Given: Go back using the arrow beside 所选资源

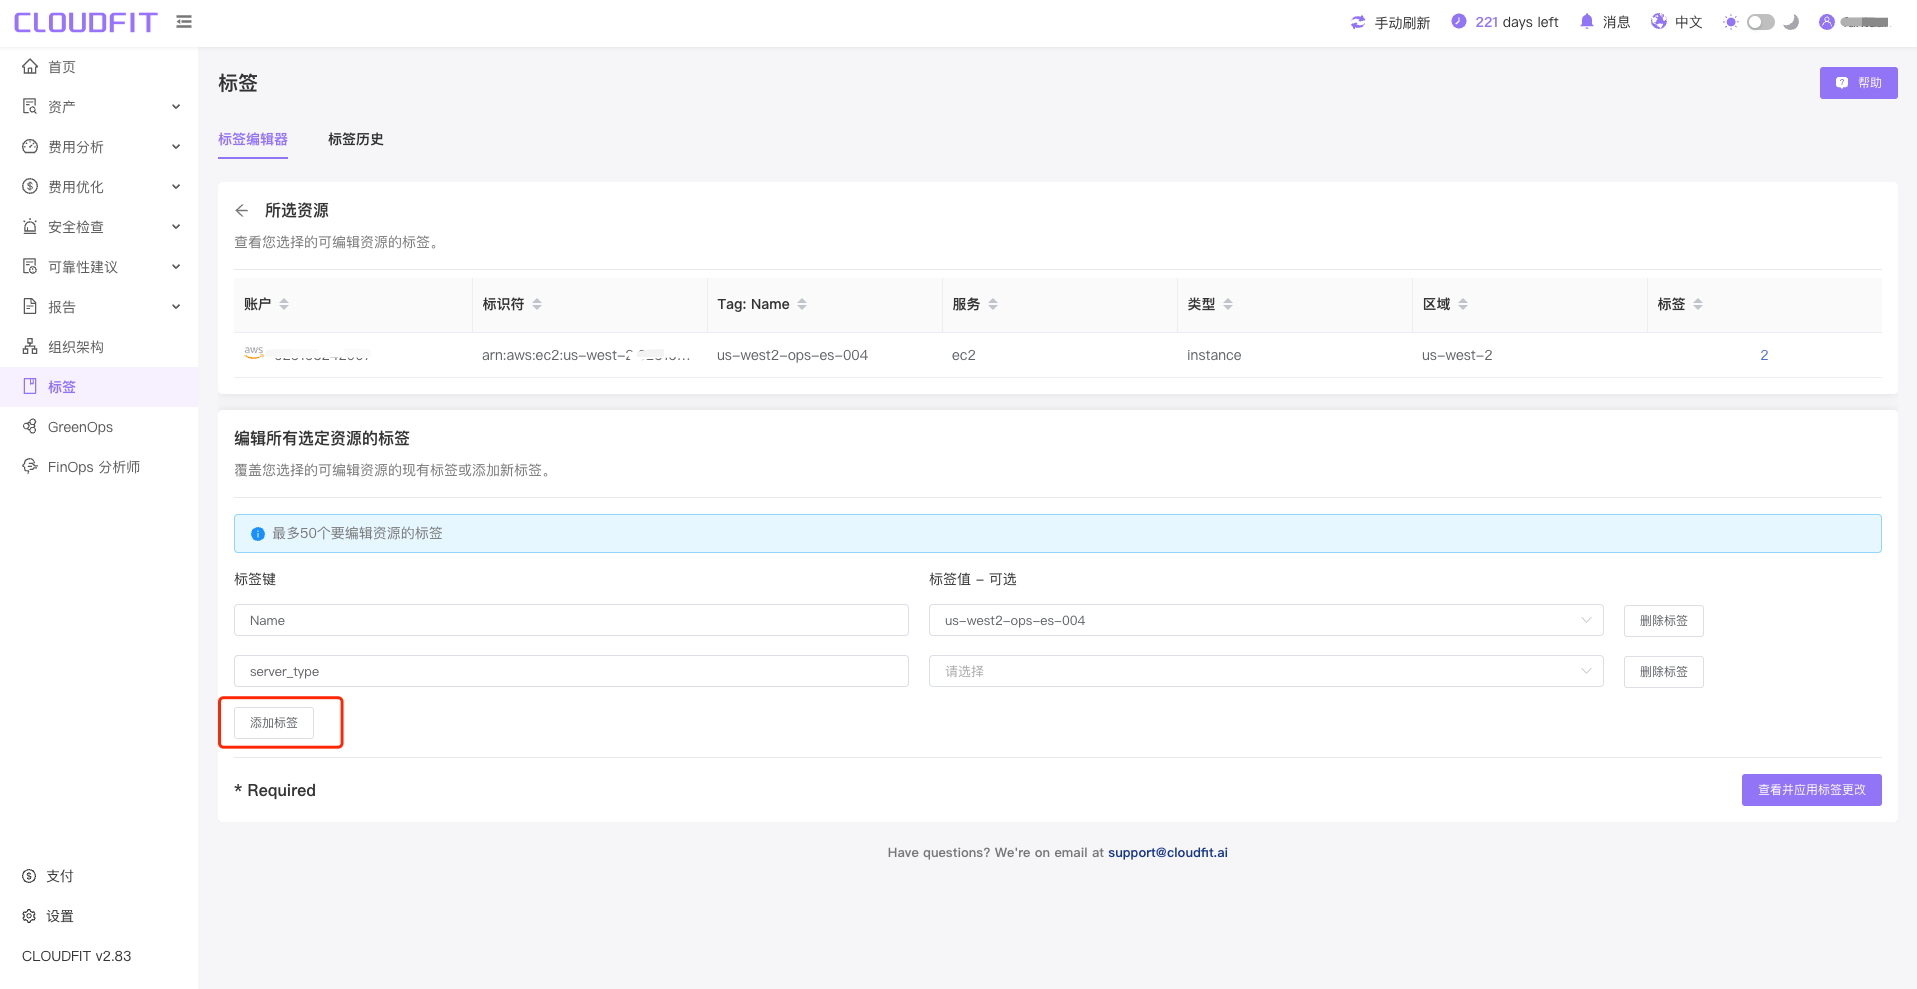Looking at the screenshot, I should point(242,211).
